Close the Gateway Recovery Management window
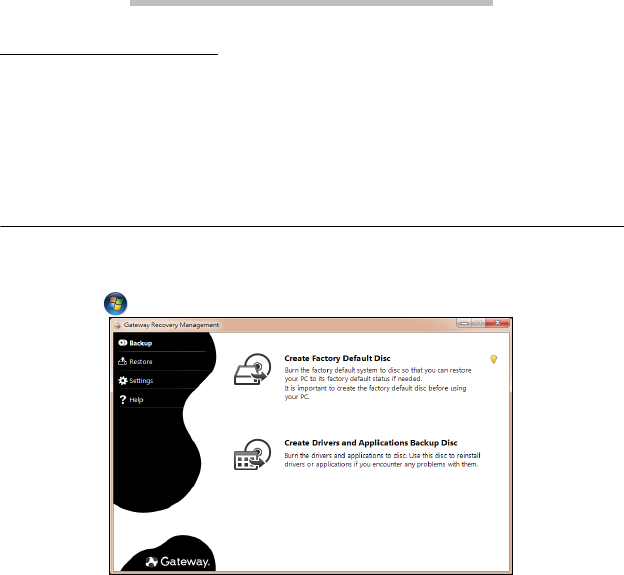 (497, 323)
